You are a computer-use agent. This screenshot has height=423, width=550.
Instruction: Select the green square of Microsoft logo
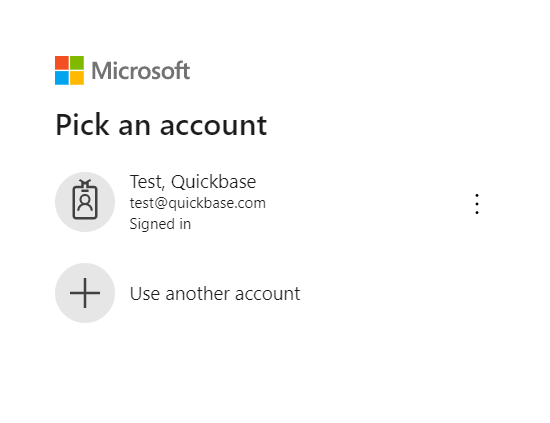(x=77, y=63)
